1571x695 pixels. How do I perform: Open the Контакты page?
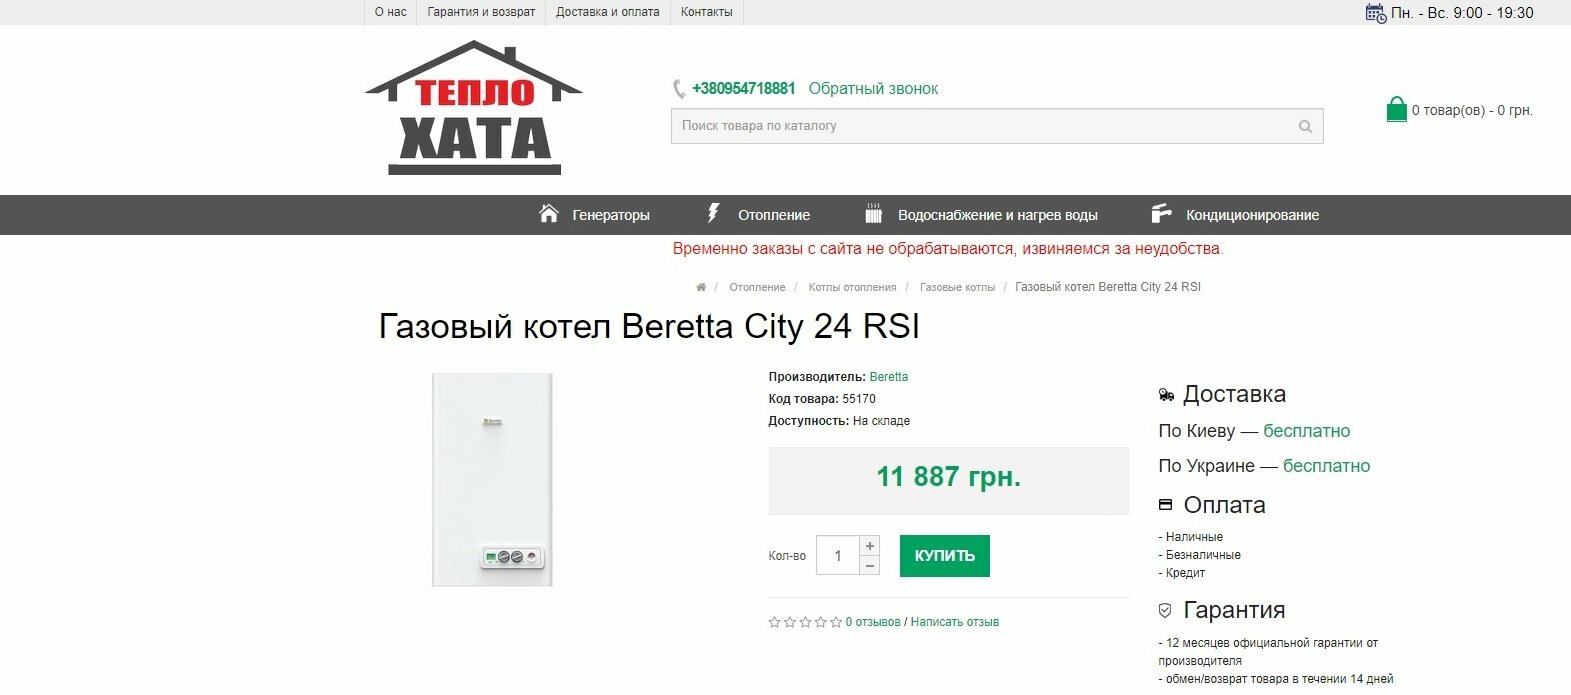pyautogui.click(x=706, y=12)
